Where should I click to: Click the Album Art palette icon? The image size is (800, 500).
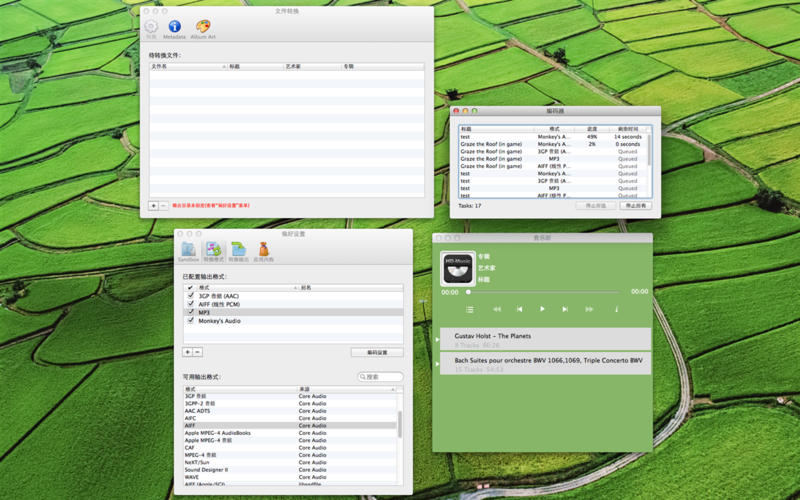coord(203,28)
